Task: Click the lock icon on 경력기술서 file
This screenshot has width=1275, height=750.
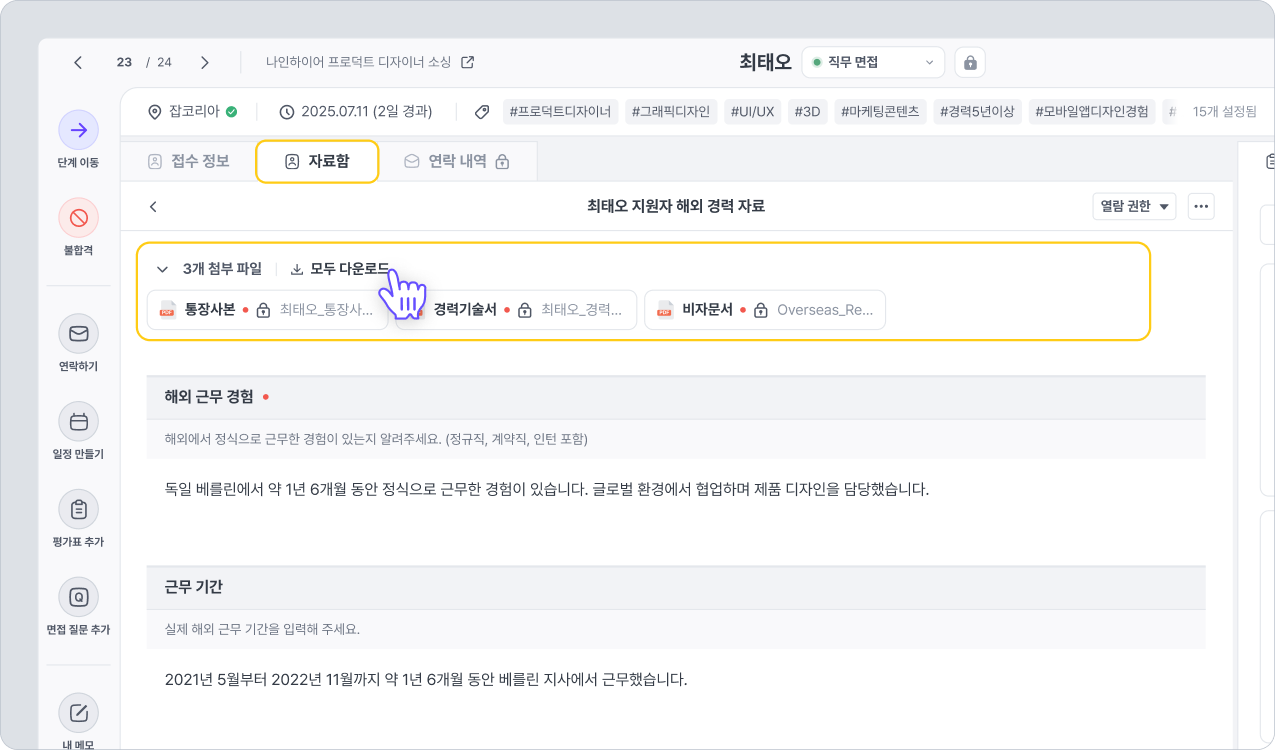Action: point(525,310)
